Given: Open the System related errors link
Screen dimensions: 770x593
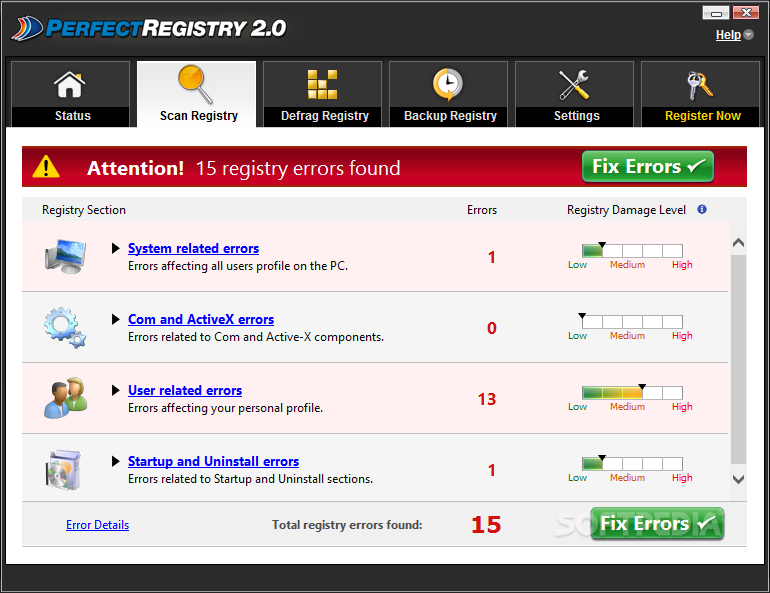Looking at the screenshot, I should [193, 248].
